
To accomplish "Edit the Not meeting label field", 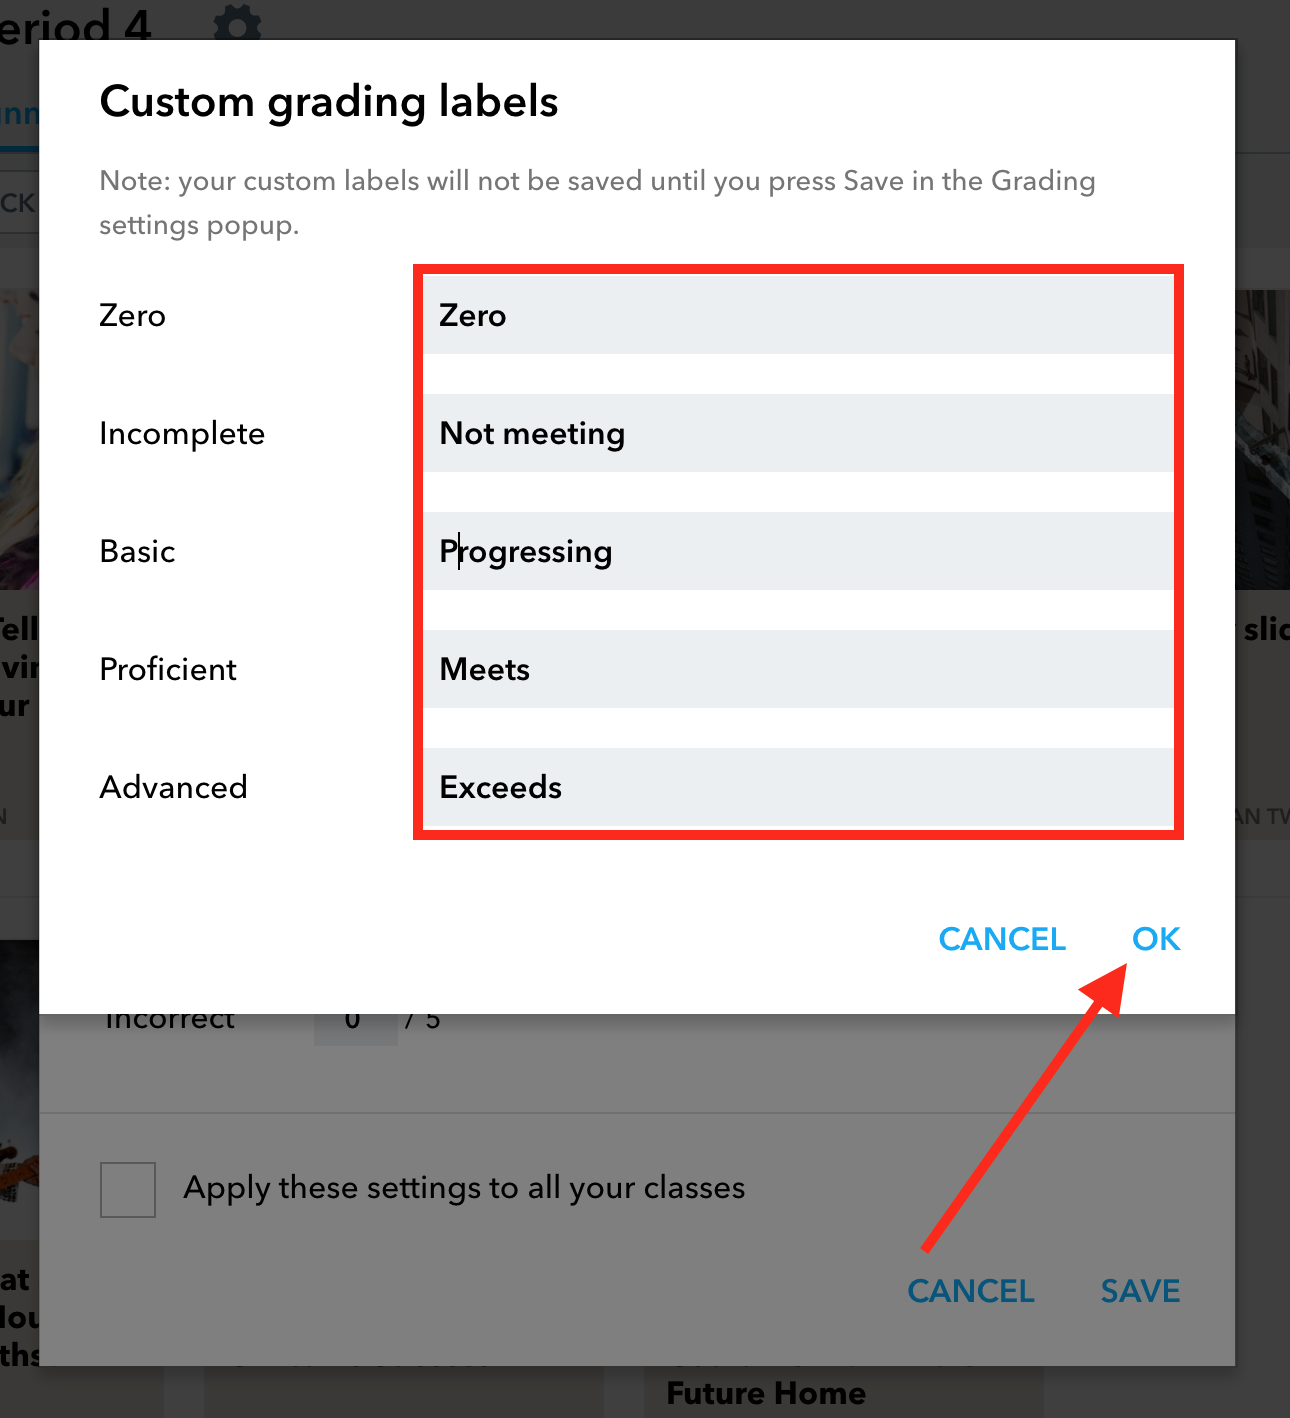I will [x=798, y=433].
